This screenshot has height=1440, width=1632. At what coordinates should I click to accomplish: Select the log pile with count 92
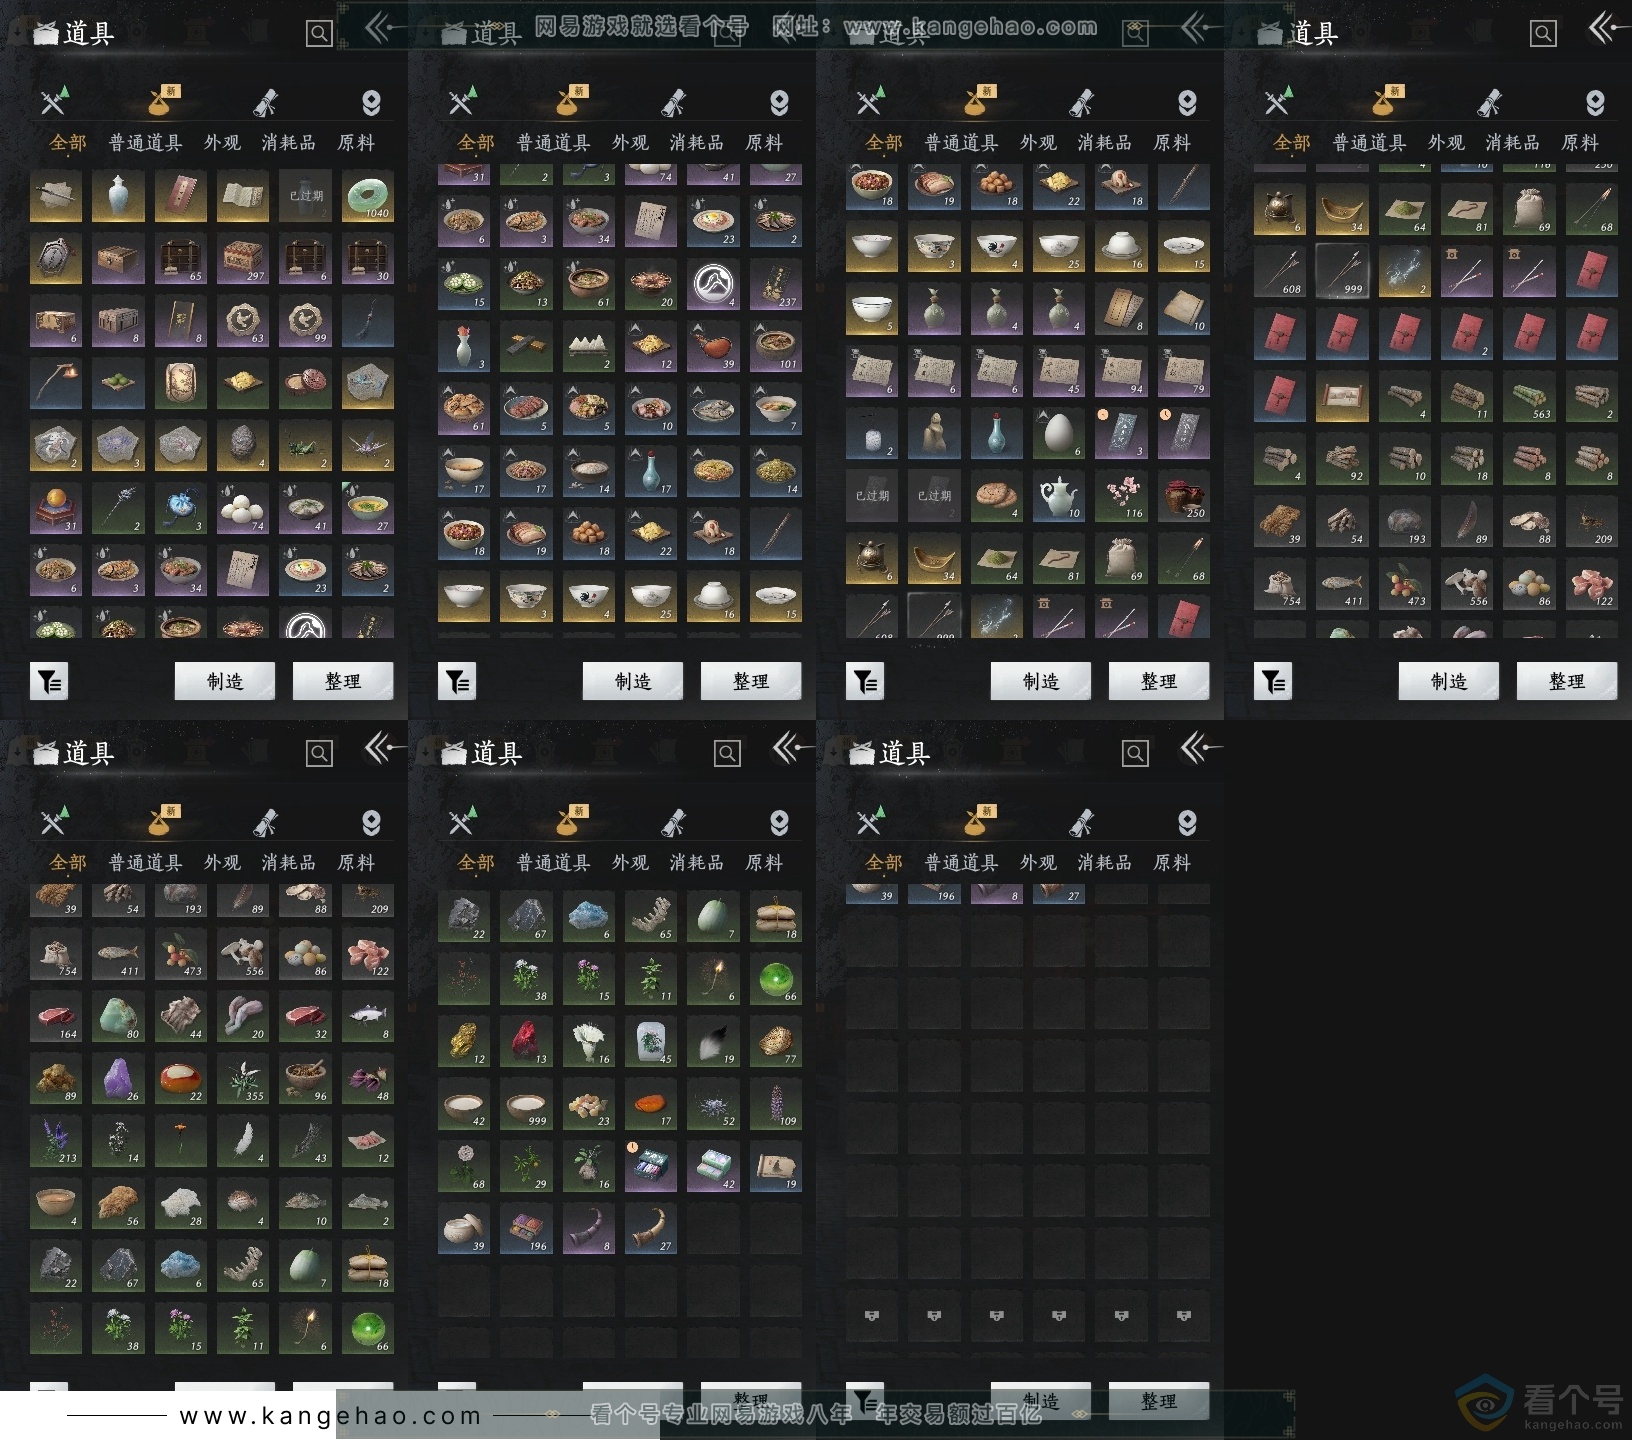(1341, 458)
